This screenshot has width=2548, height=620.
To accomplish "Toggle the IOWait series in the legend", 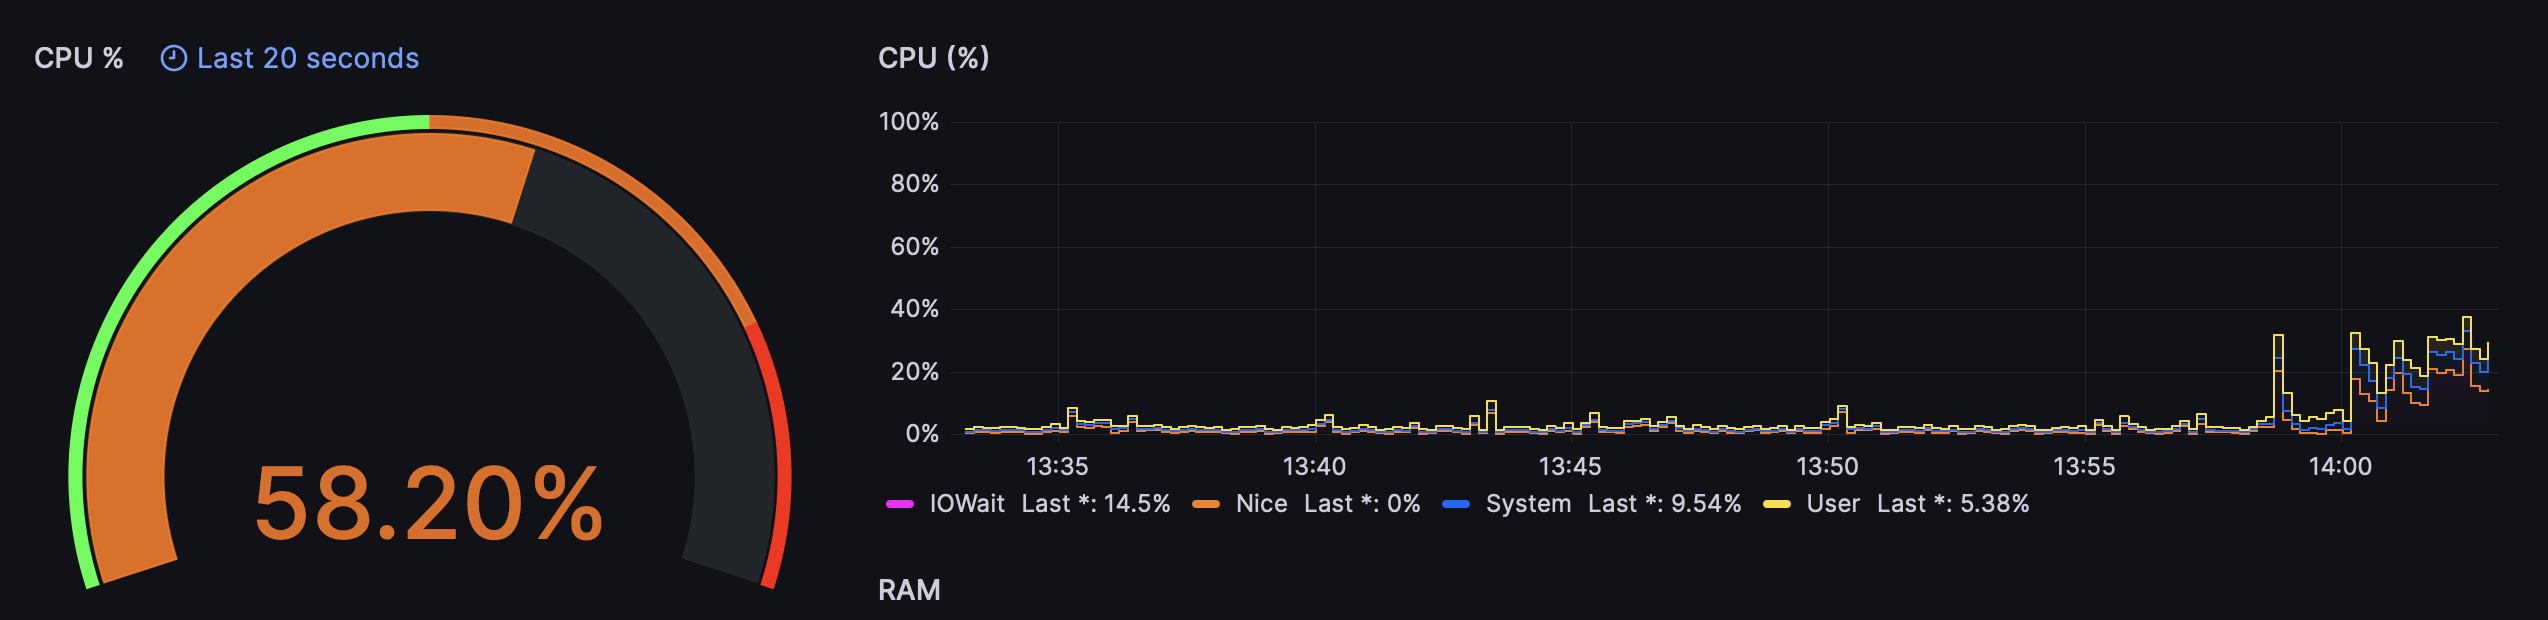I will pos(967,504).
